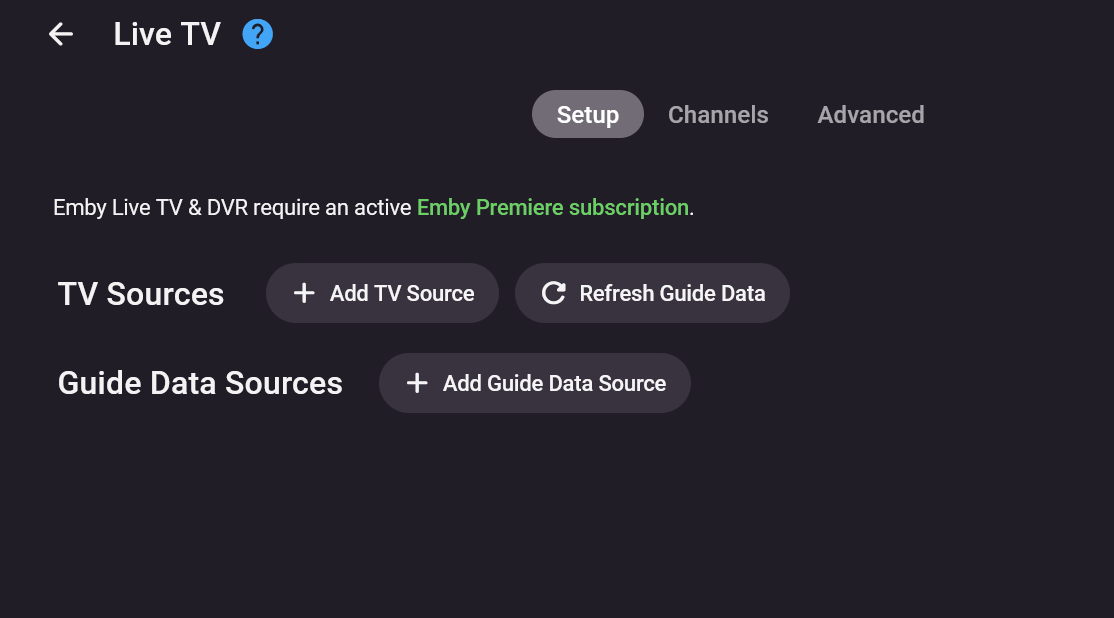Click the back arrow icon
This screenshot has height=618, width=1114.
tap(61, 34)
